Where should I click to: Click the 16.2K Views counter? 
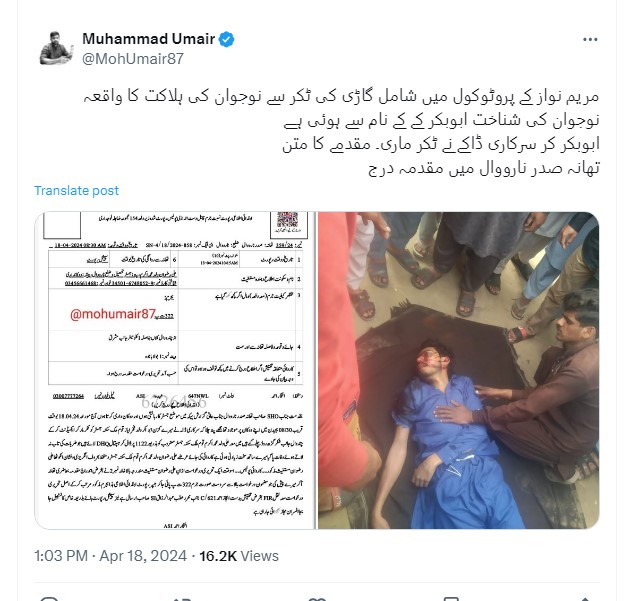[x=239, y=556]
